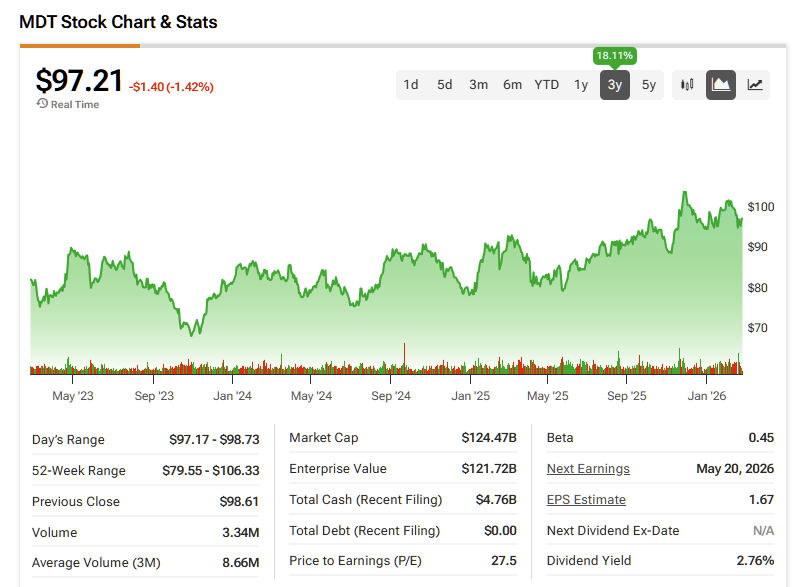Select the YTD time range

[x=546, y=85]
